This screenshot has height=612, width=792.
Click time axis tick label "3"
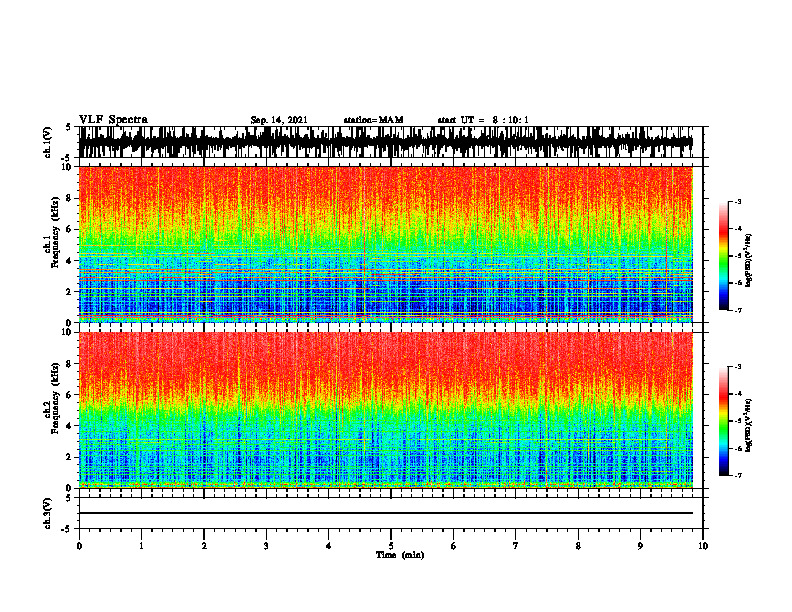point(266,546)
